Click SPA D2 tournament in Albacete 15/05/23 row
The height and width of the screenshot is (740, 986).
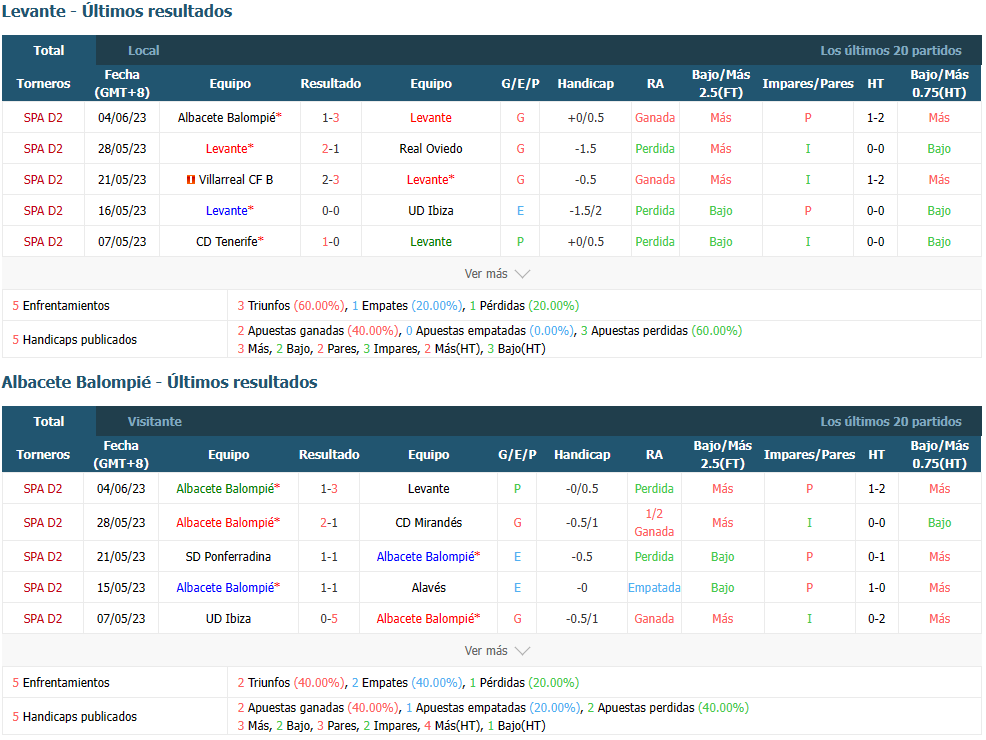[x=43, y=587]
